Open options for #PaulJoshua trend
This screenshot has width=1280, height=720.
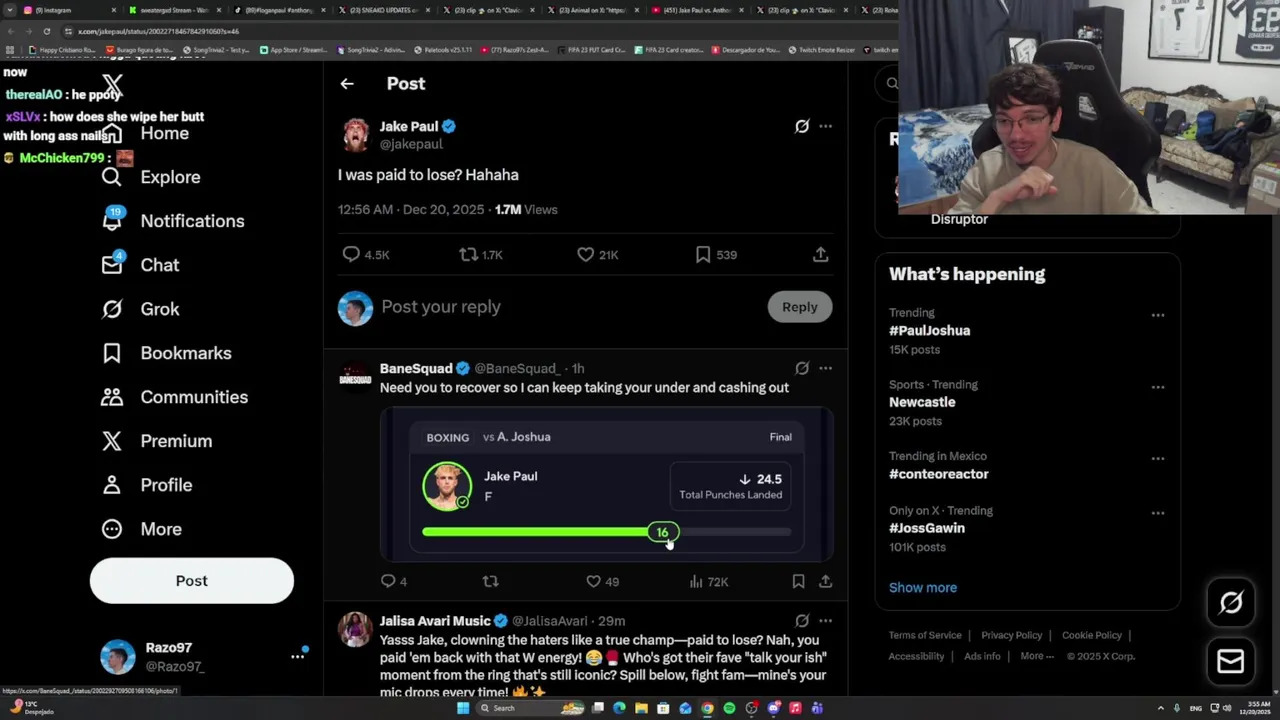(1157, 315)
